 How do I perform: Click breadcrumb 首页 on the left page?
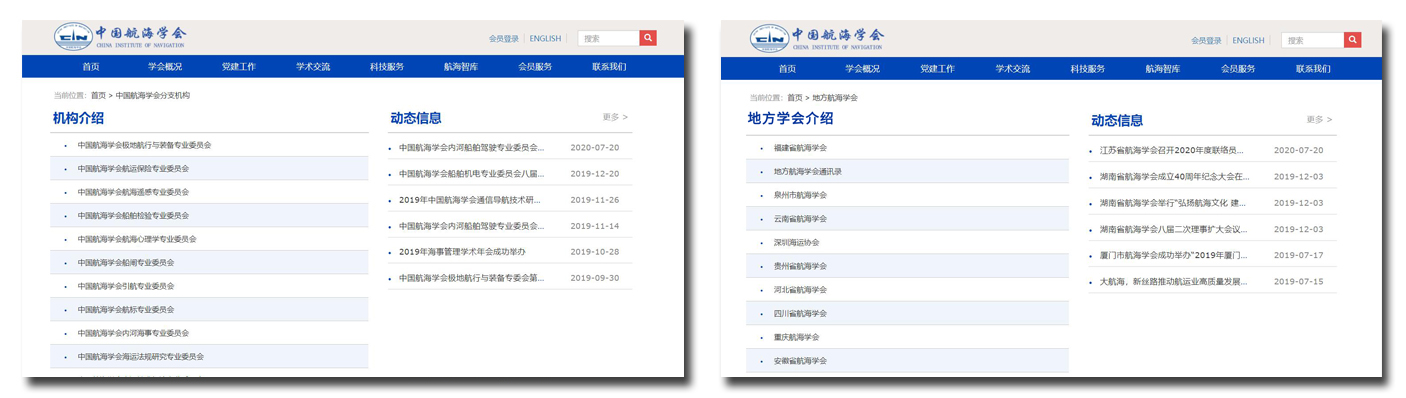coord(98,96)
